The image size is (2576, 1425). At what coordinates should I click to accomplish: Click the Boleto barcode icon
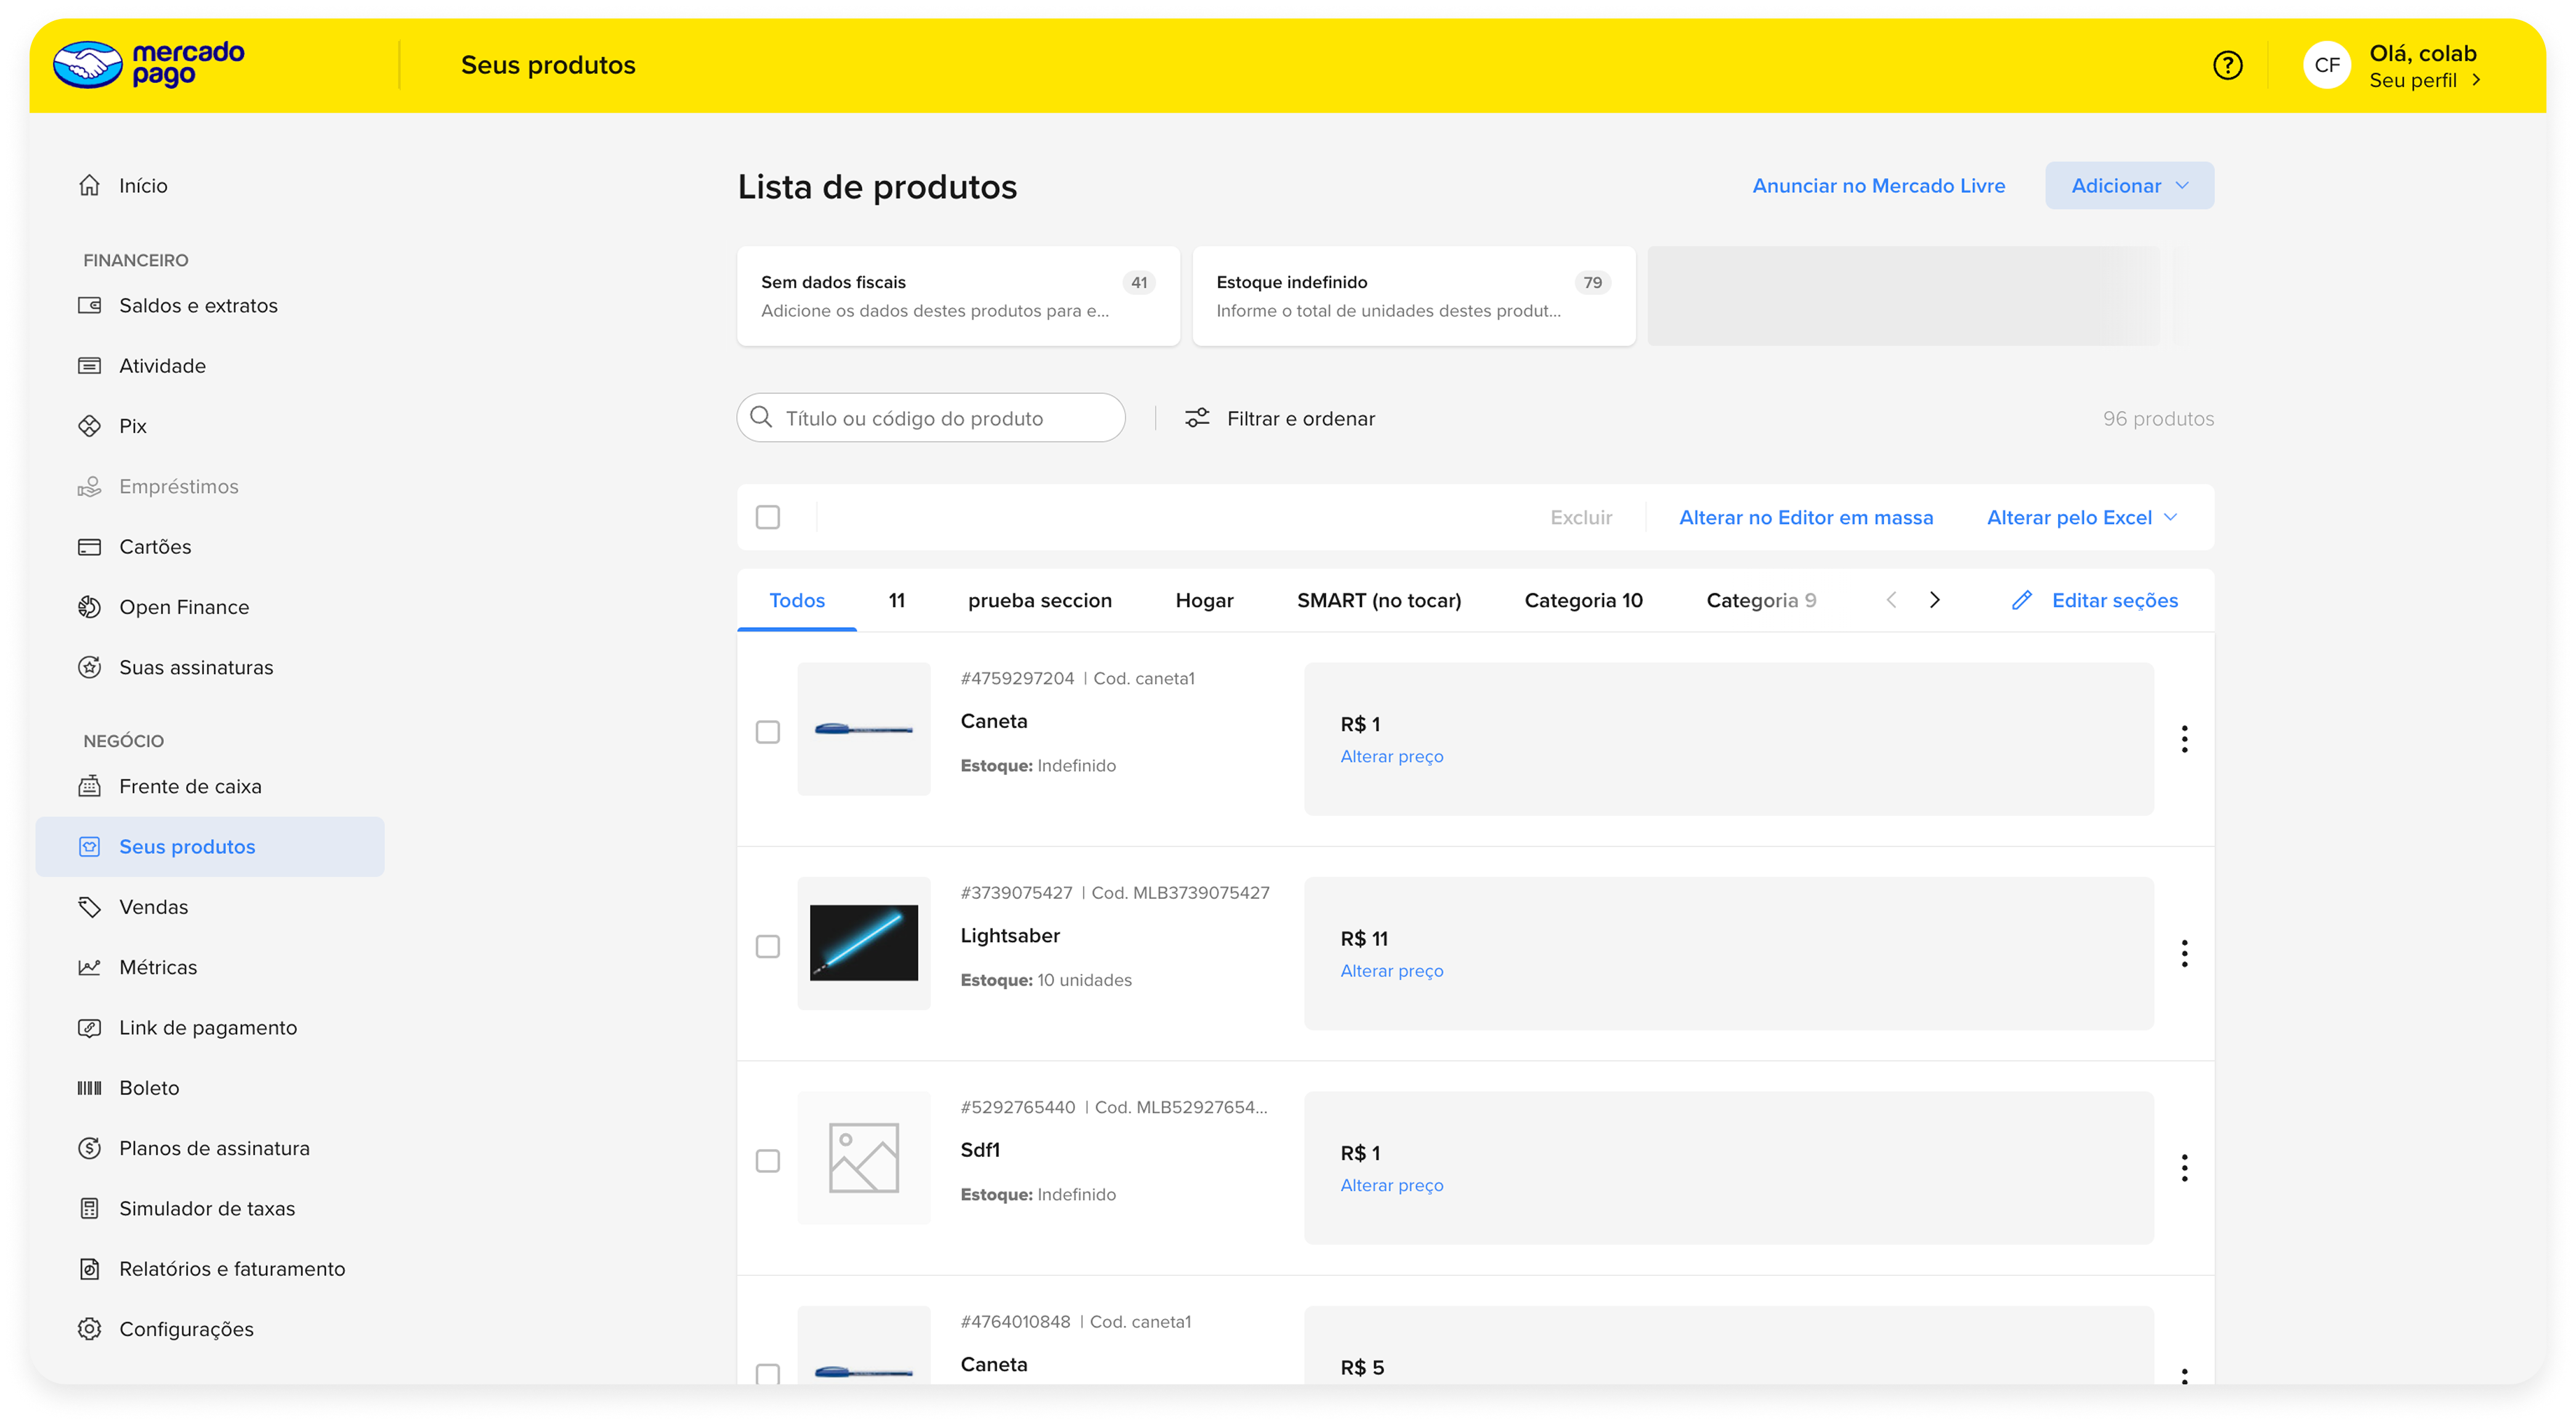(x=89, y=1087)
